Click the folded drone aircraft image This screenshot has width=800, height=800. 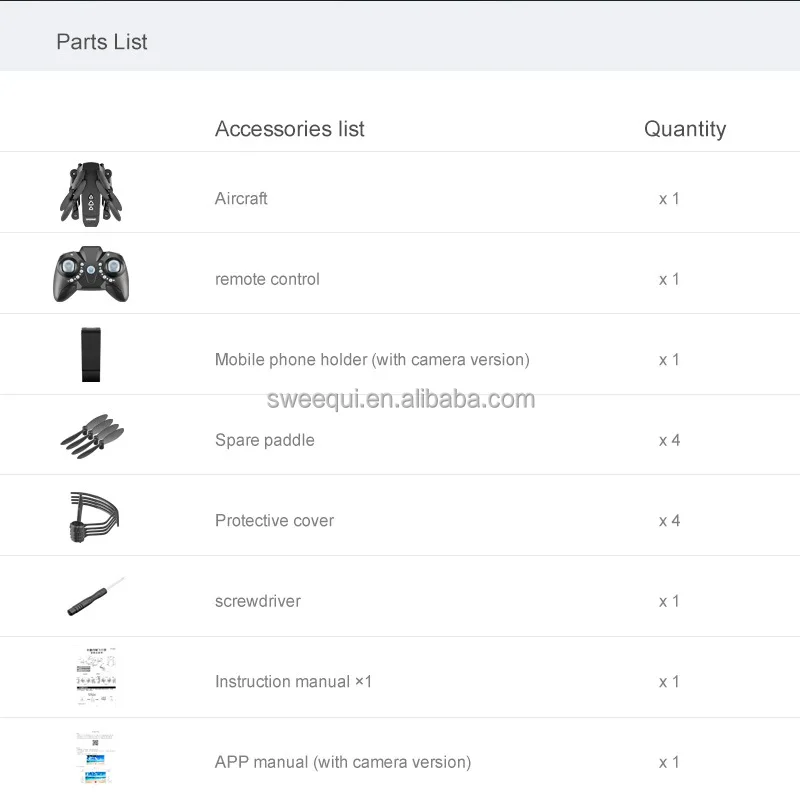click(92, 193)
